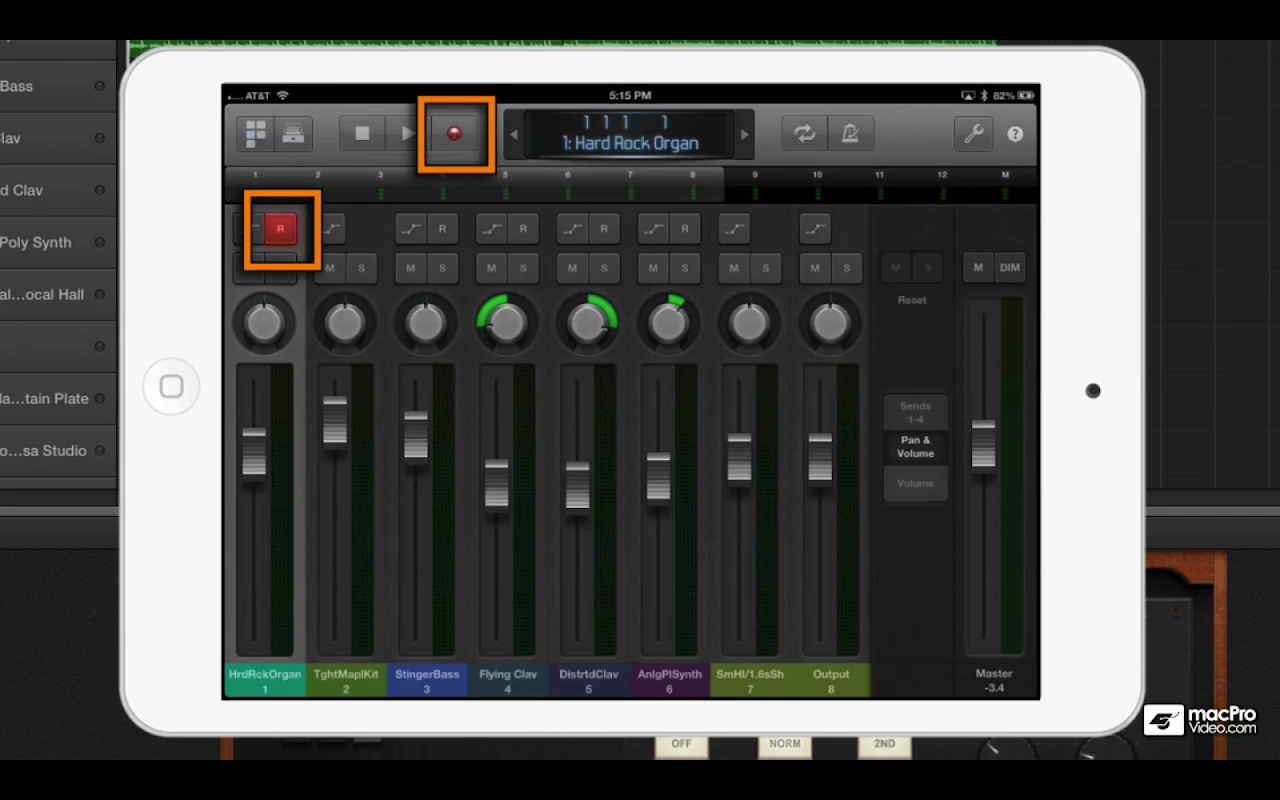
Task: Open automation mode on StingerBass channel
Action: [411, 229]
